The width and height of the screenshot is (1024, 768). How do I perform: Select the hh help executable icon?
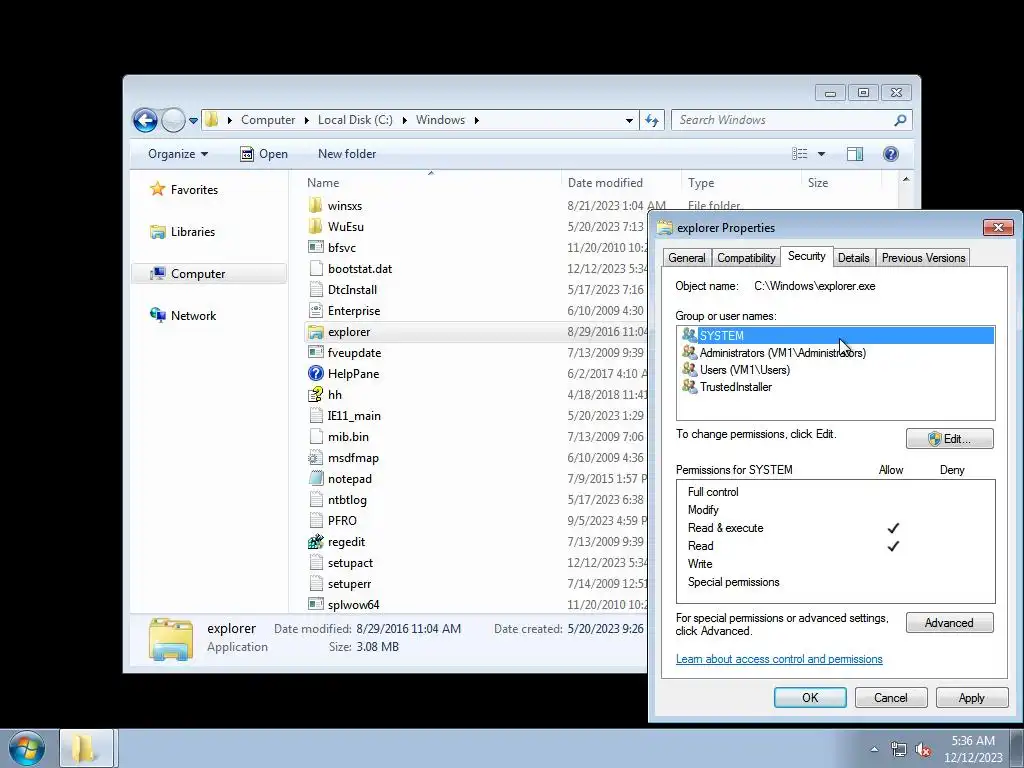point(315,394)
